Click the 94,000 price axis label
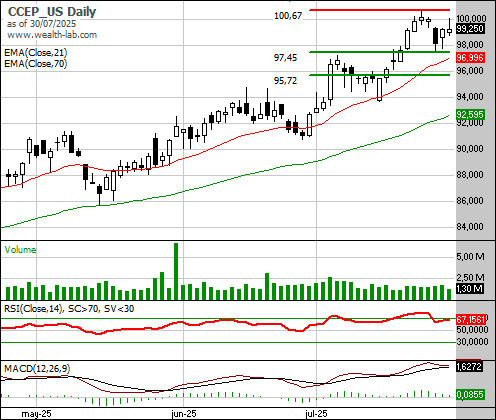Viewport: 496px width, 420px height. (470, 97)
